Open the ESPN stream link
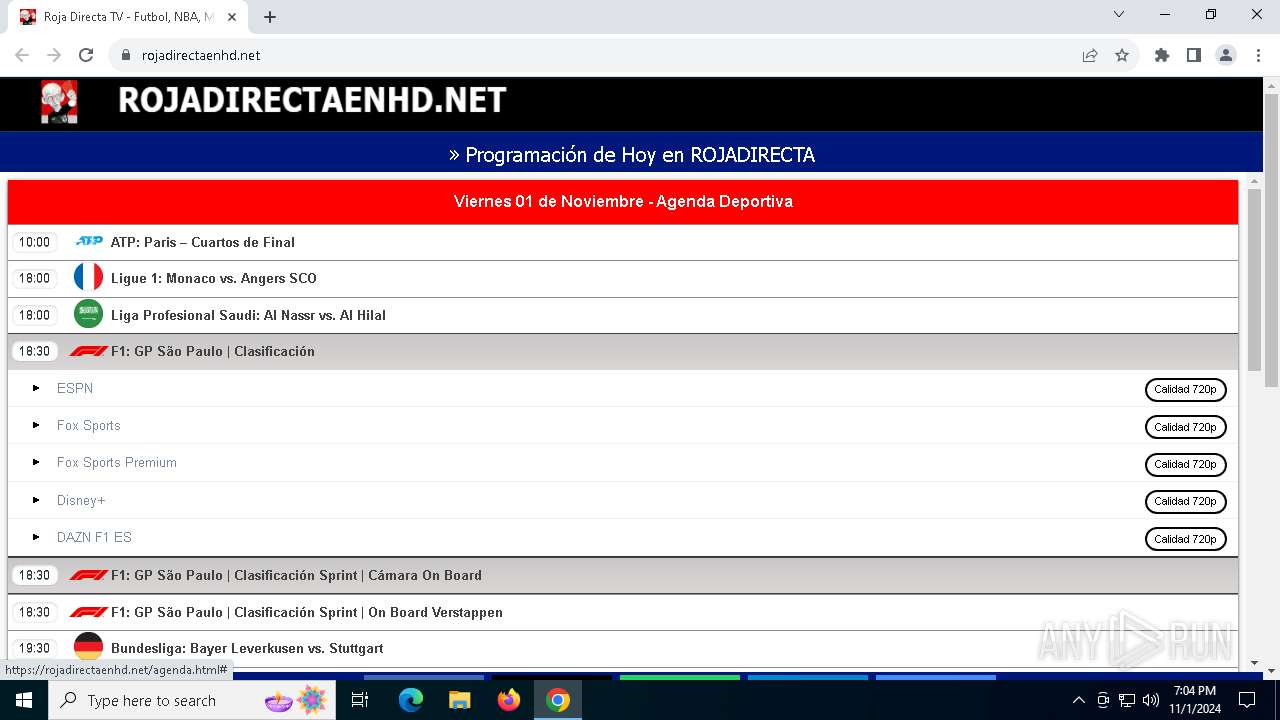This screenshot has height=720, width=1280. click(75, 388)
